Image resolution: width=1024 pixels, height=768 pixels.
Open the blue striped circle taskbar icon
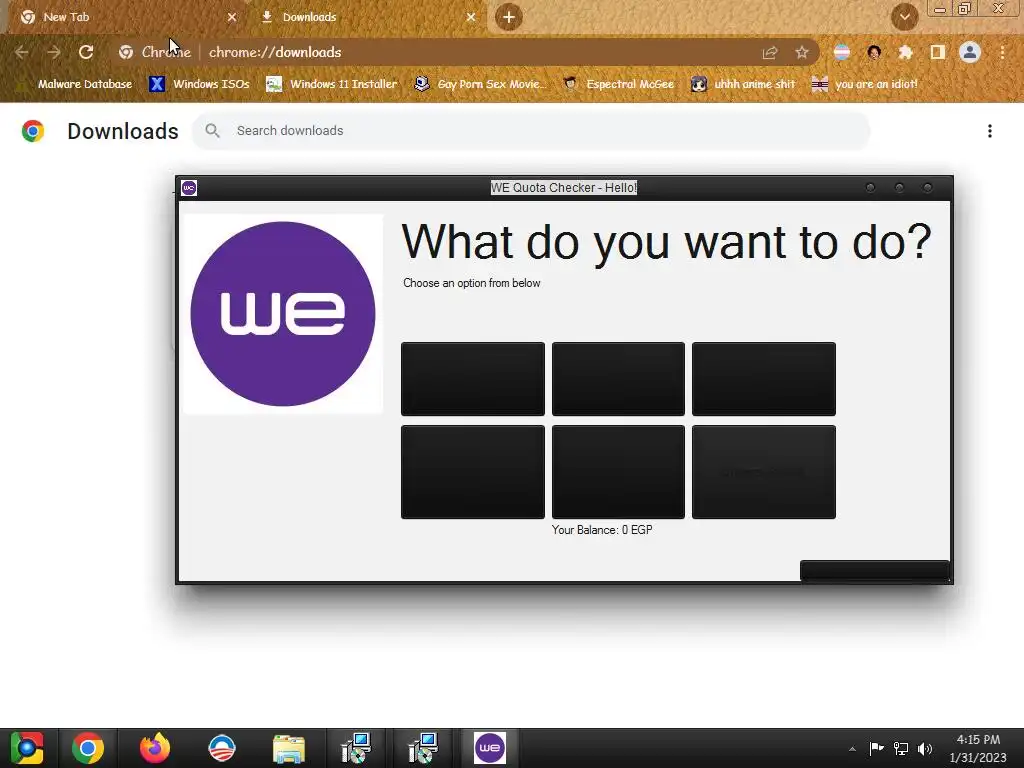[x=221, y=748]
